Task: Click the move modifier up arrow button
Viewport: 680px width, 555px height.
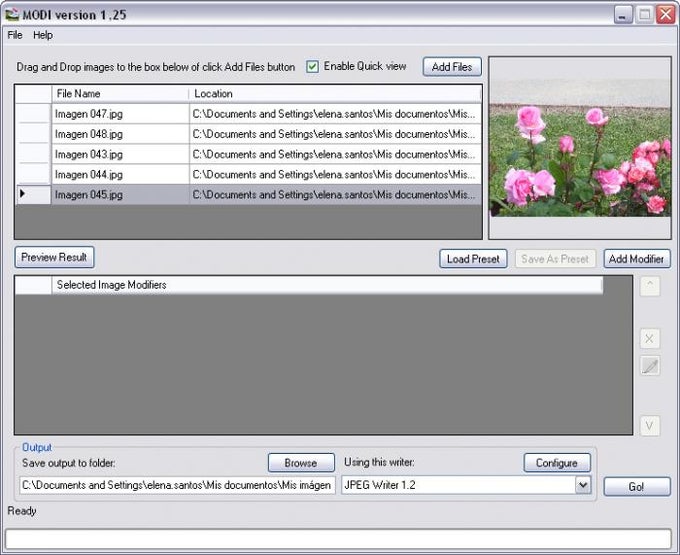Action: click(x=650, y=286)
